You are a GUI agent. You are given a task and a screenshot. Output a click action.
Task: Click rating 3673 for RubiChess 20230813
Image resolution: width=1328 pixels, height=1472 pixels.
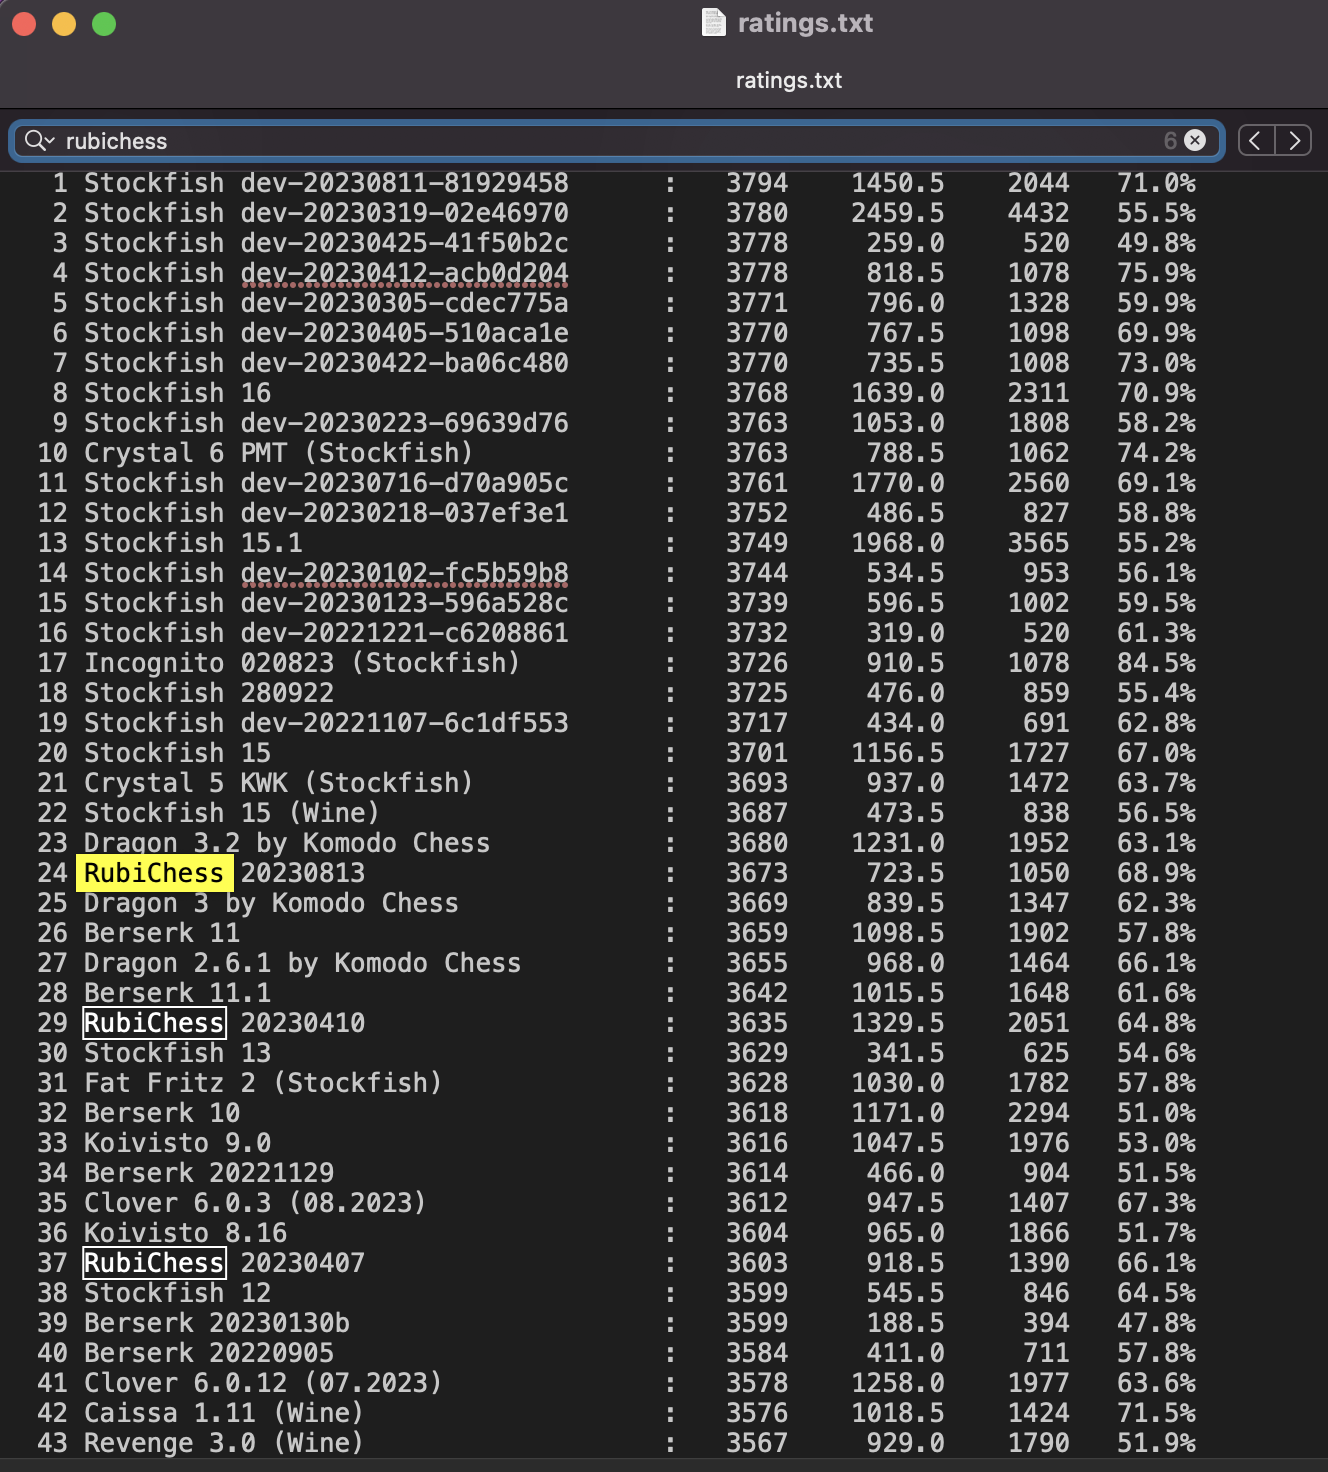coord(757,873)
